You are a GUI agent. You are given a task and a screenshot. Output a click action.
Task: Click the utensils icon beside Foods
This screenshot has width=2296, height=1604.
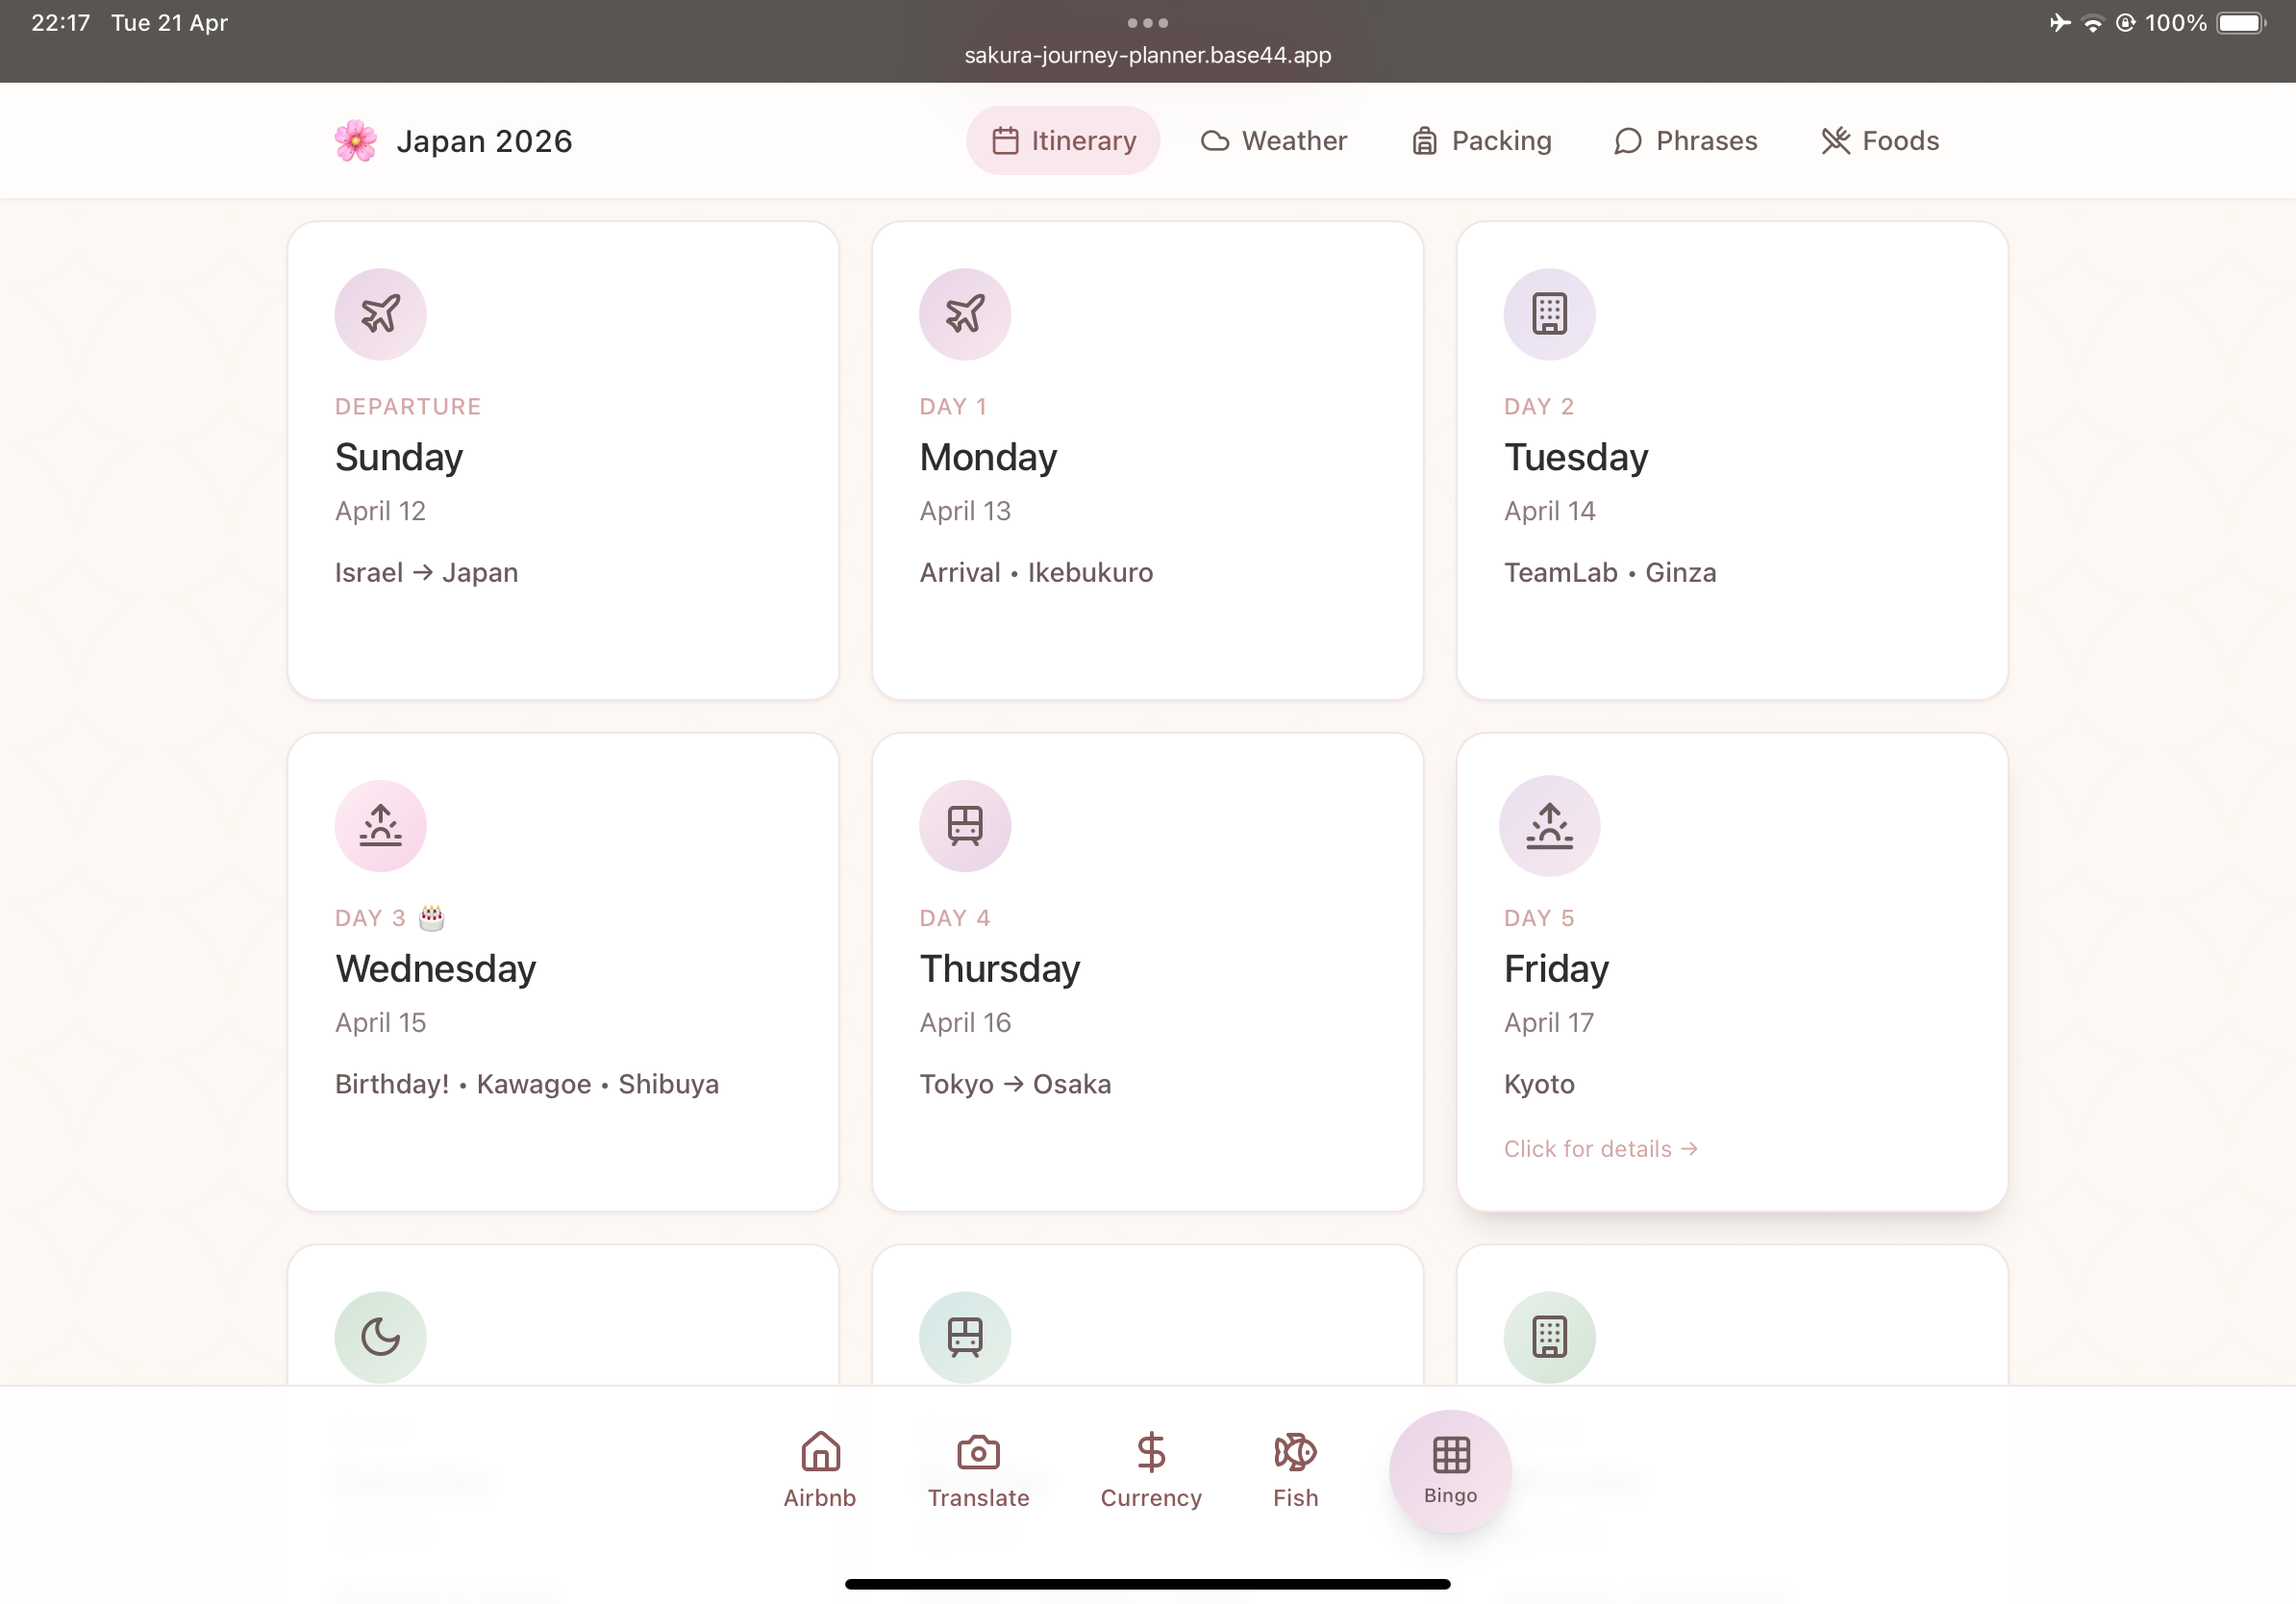coord(1836,141)
